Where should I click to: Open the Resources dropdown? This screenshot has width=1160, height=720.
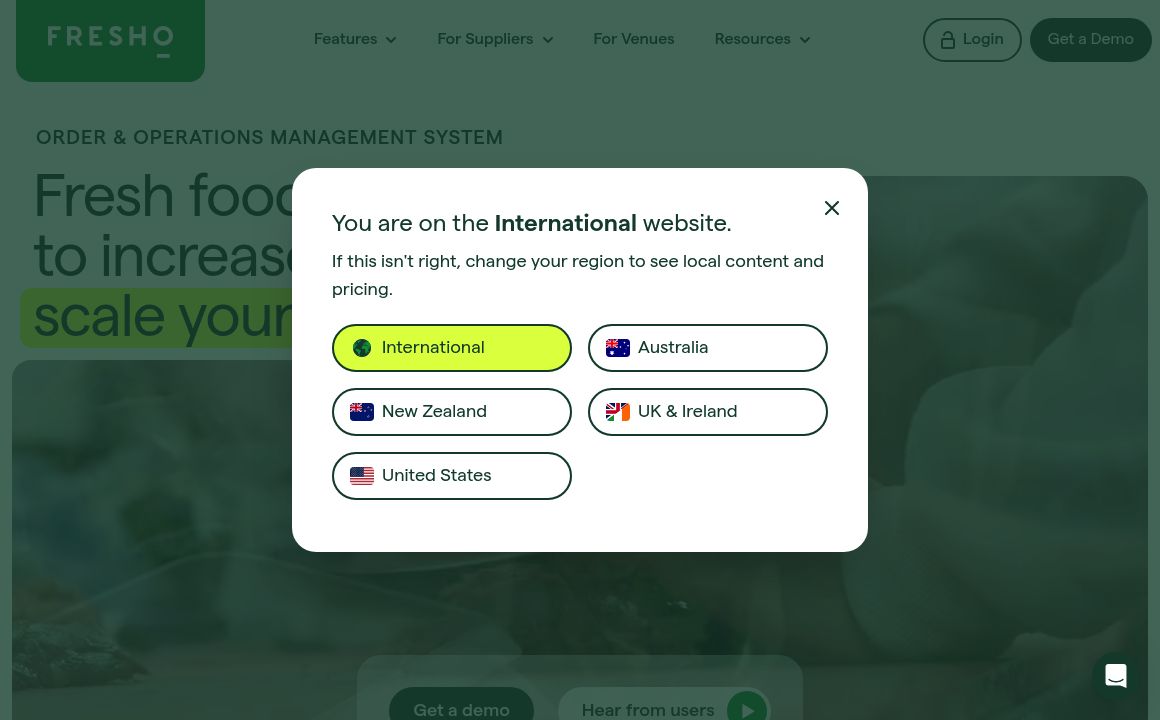[762, 40]
